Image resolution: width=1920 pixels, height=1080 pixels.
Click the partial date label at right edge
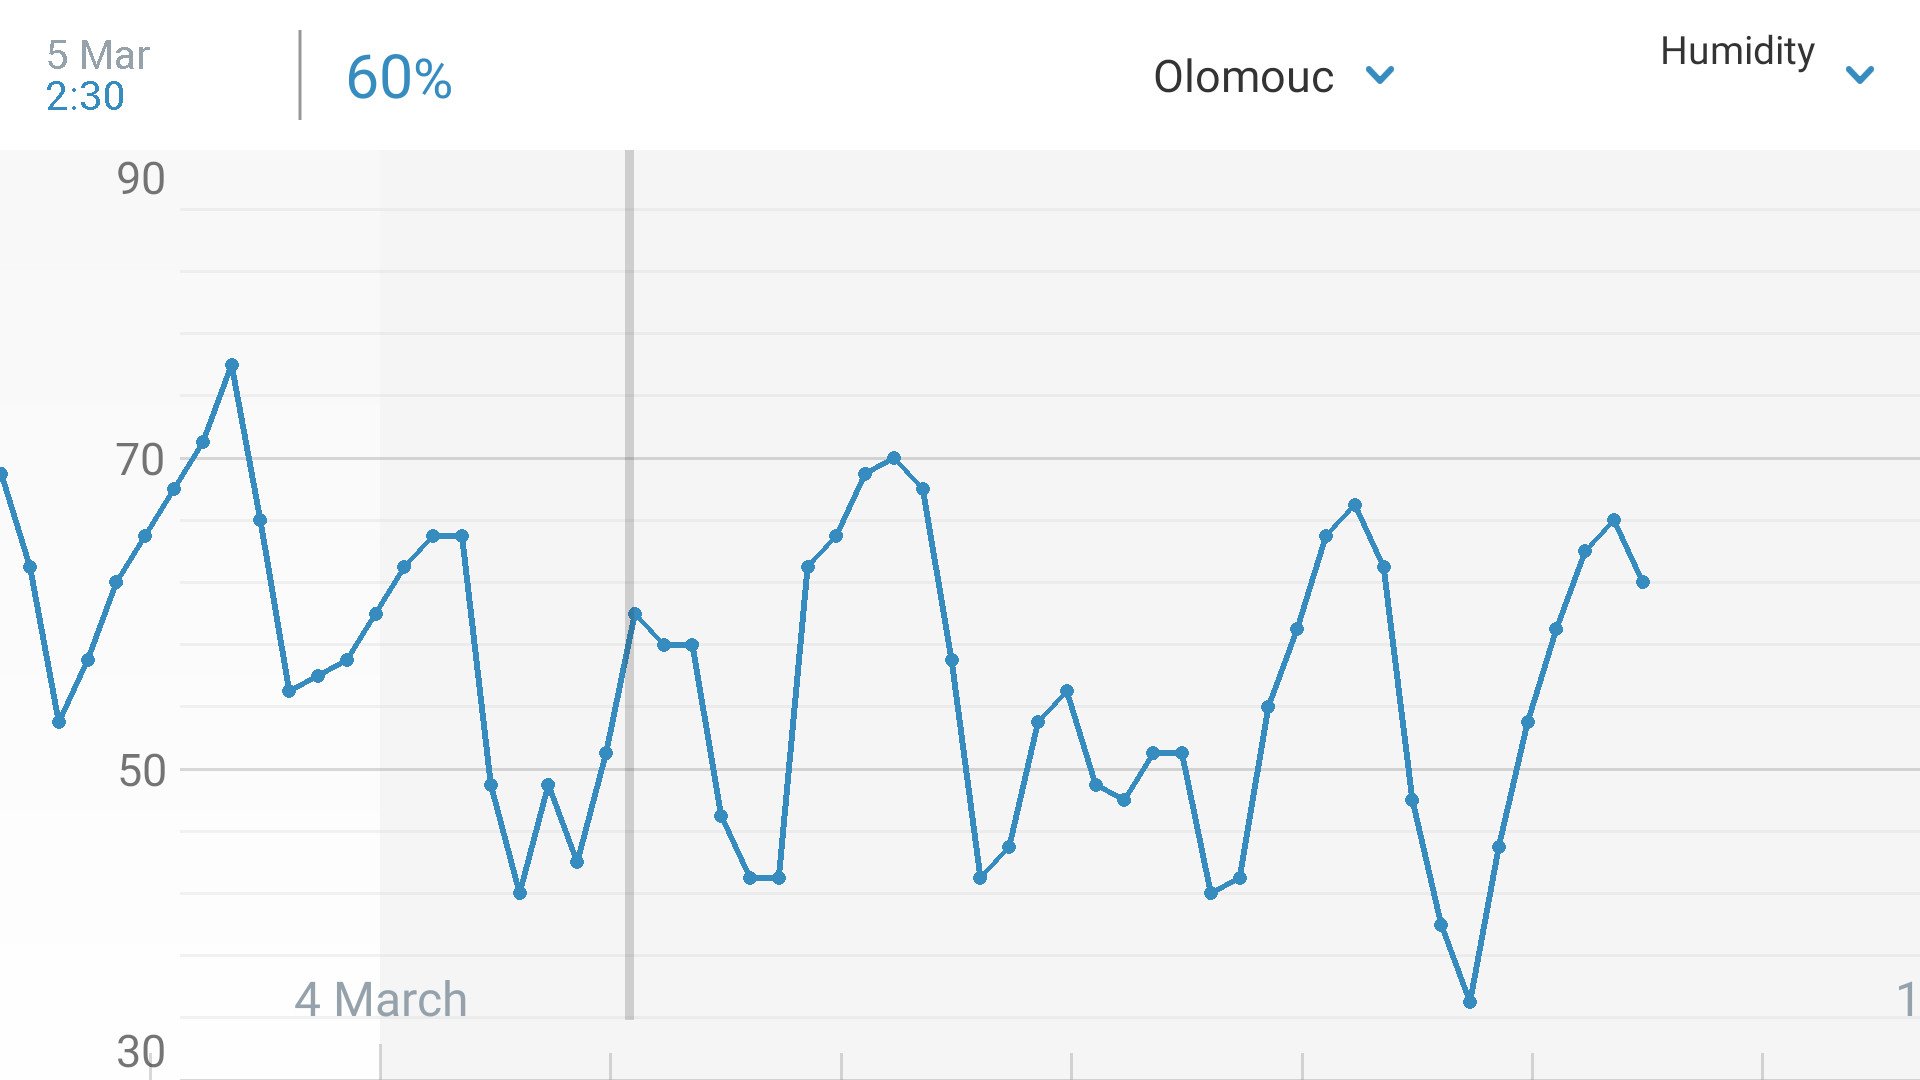point(1908,999)
